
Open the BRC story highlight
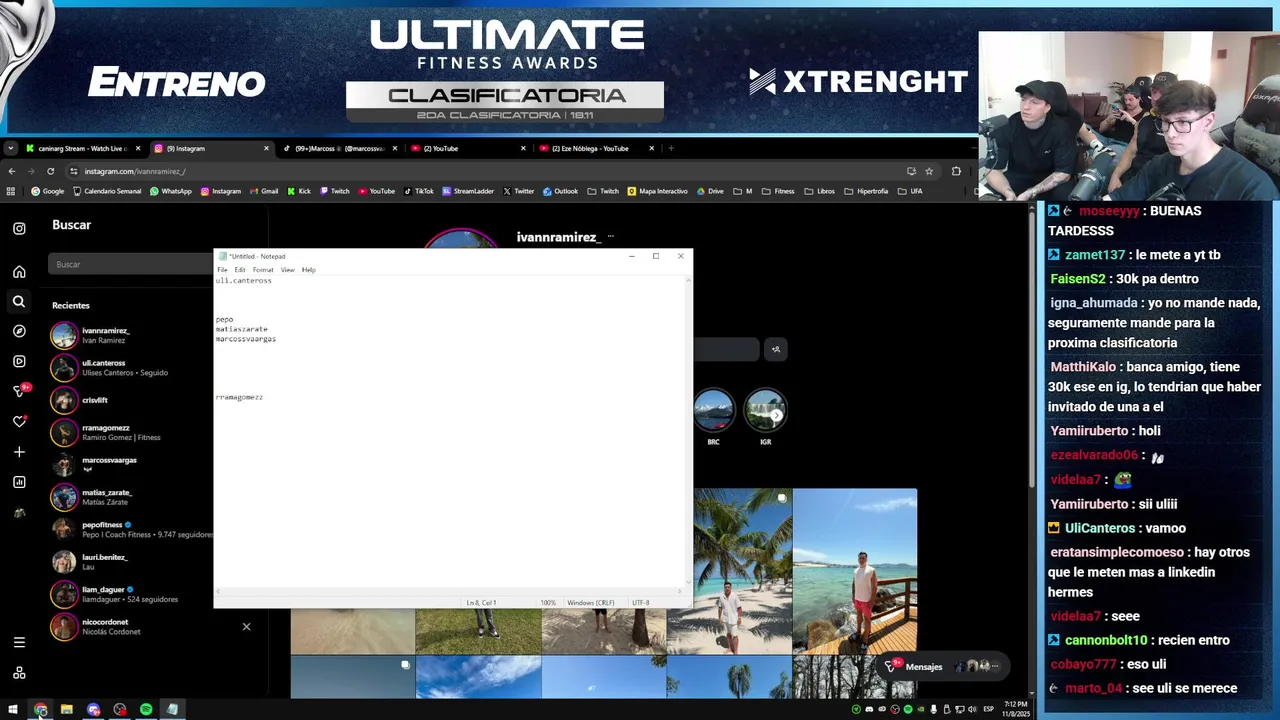click(713, 416)
